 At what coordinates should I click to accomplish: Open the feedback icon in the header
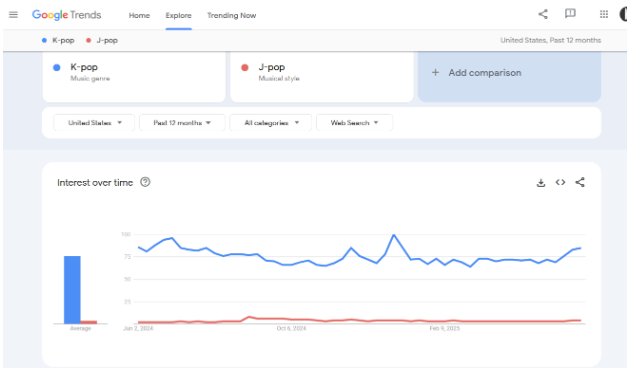point(570,14)
